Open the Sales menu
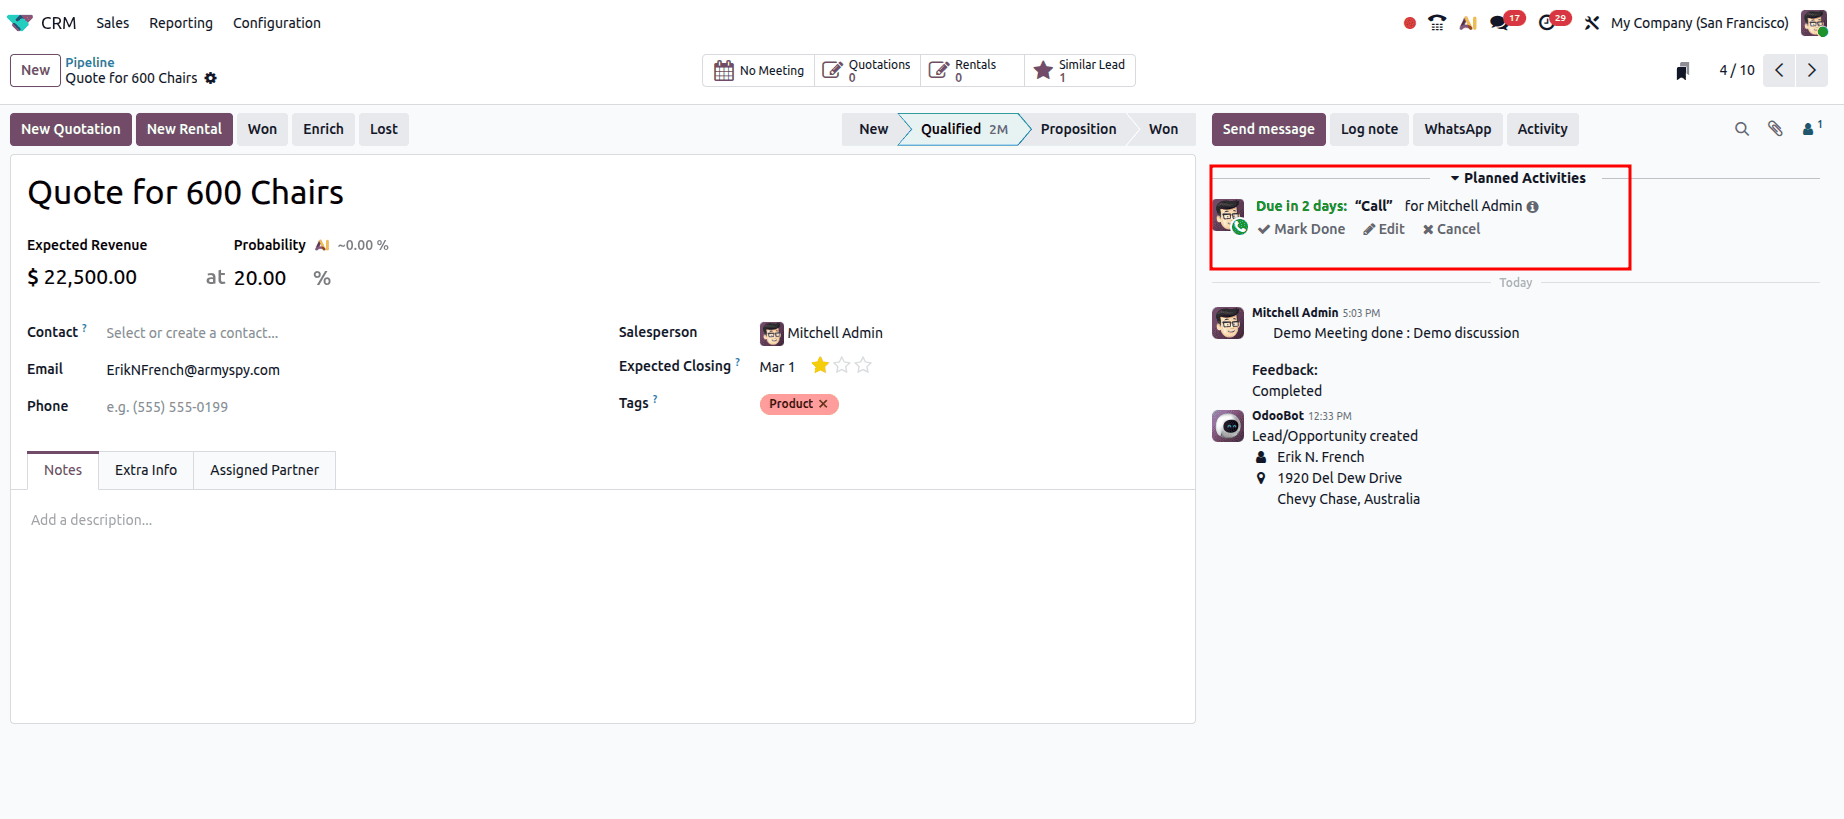 click(113, 23)
